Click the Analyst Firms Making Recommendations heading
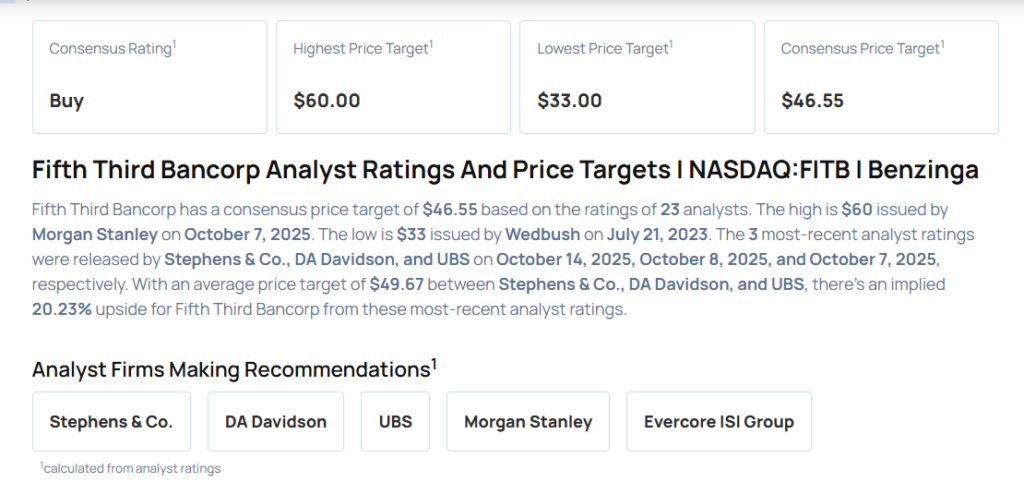This screenshot has height=494, width=1024. [230, 369]
